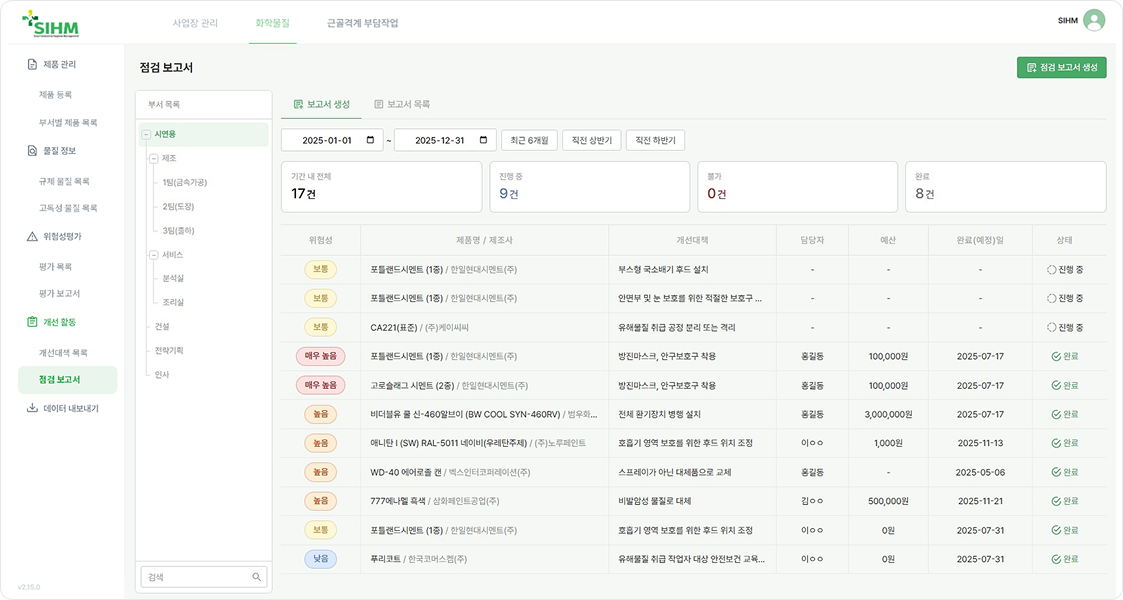
Task: Open 평가 보고서 in sidebar
Action: [x=59, y=294]
